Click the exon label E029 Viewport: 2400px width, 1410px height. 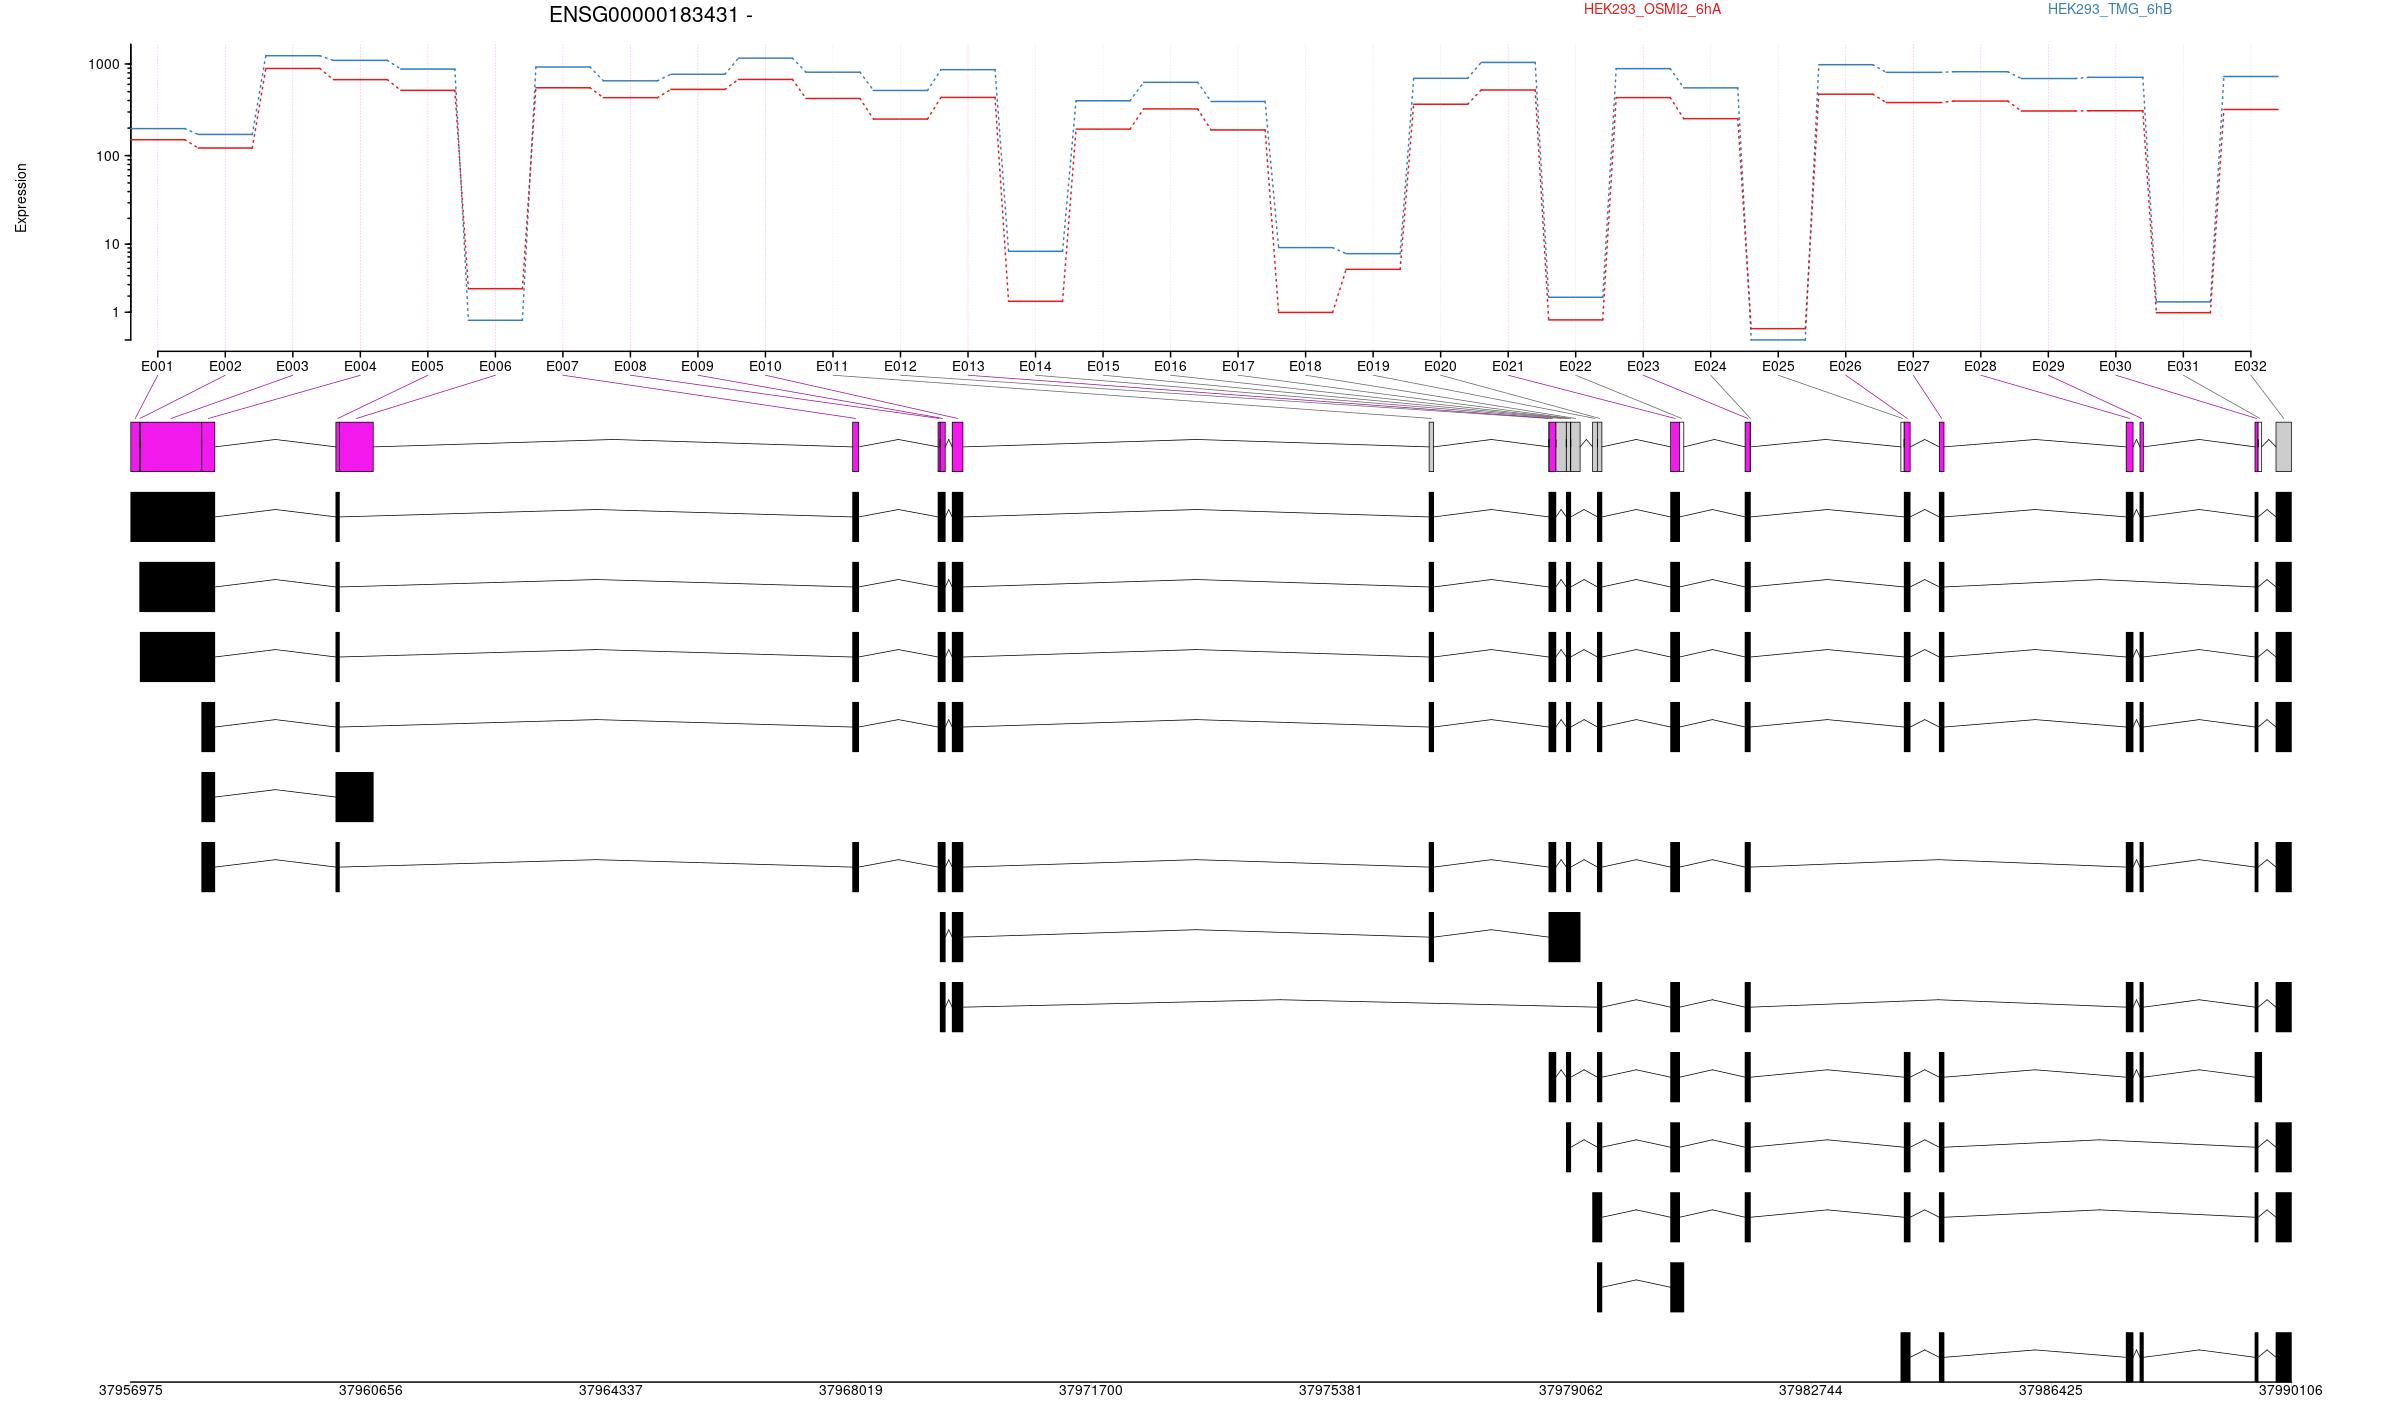pyautogui.click(x=2048, y=366)
